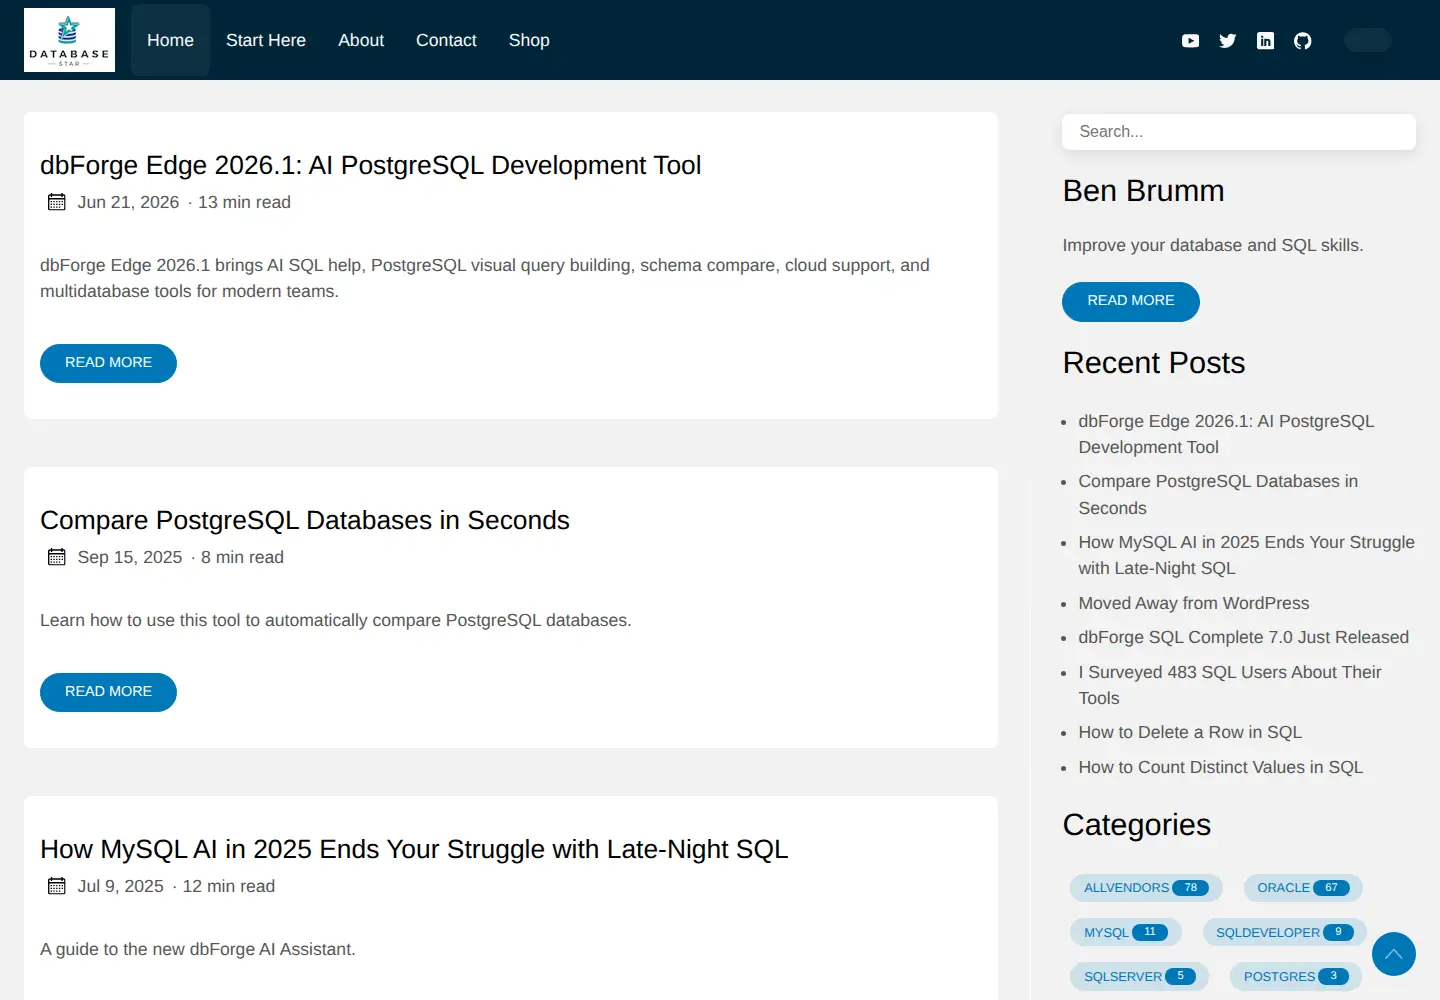This screenshot has height=1000, width=1440.
Task: Open the YouTube channel icon
Action: coord(1190,41)
